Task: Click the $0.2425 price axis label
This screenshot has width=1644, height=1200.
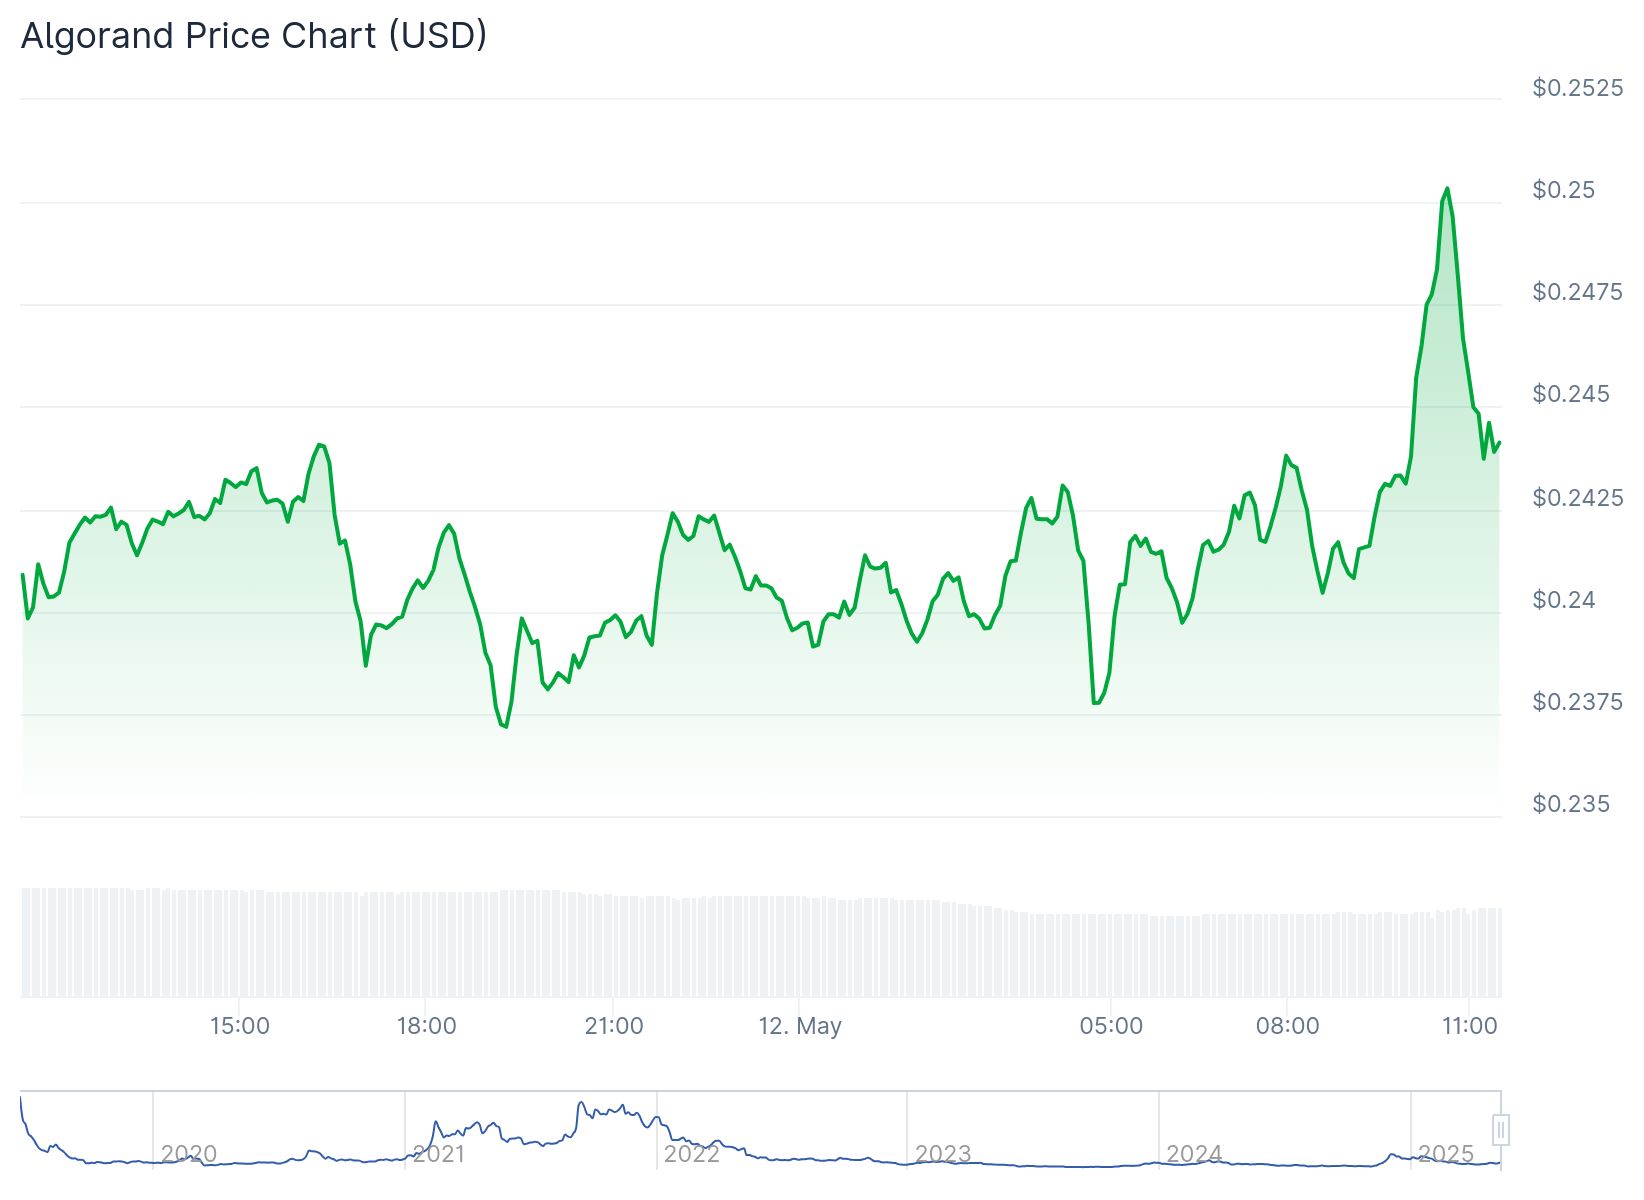Action: tap(1577, 498)
